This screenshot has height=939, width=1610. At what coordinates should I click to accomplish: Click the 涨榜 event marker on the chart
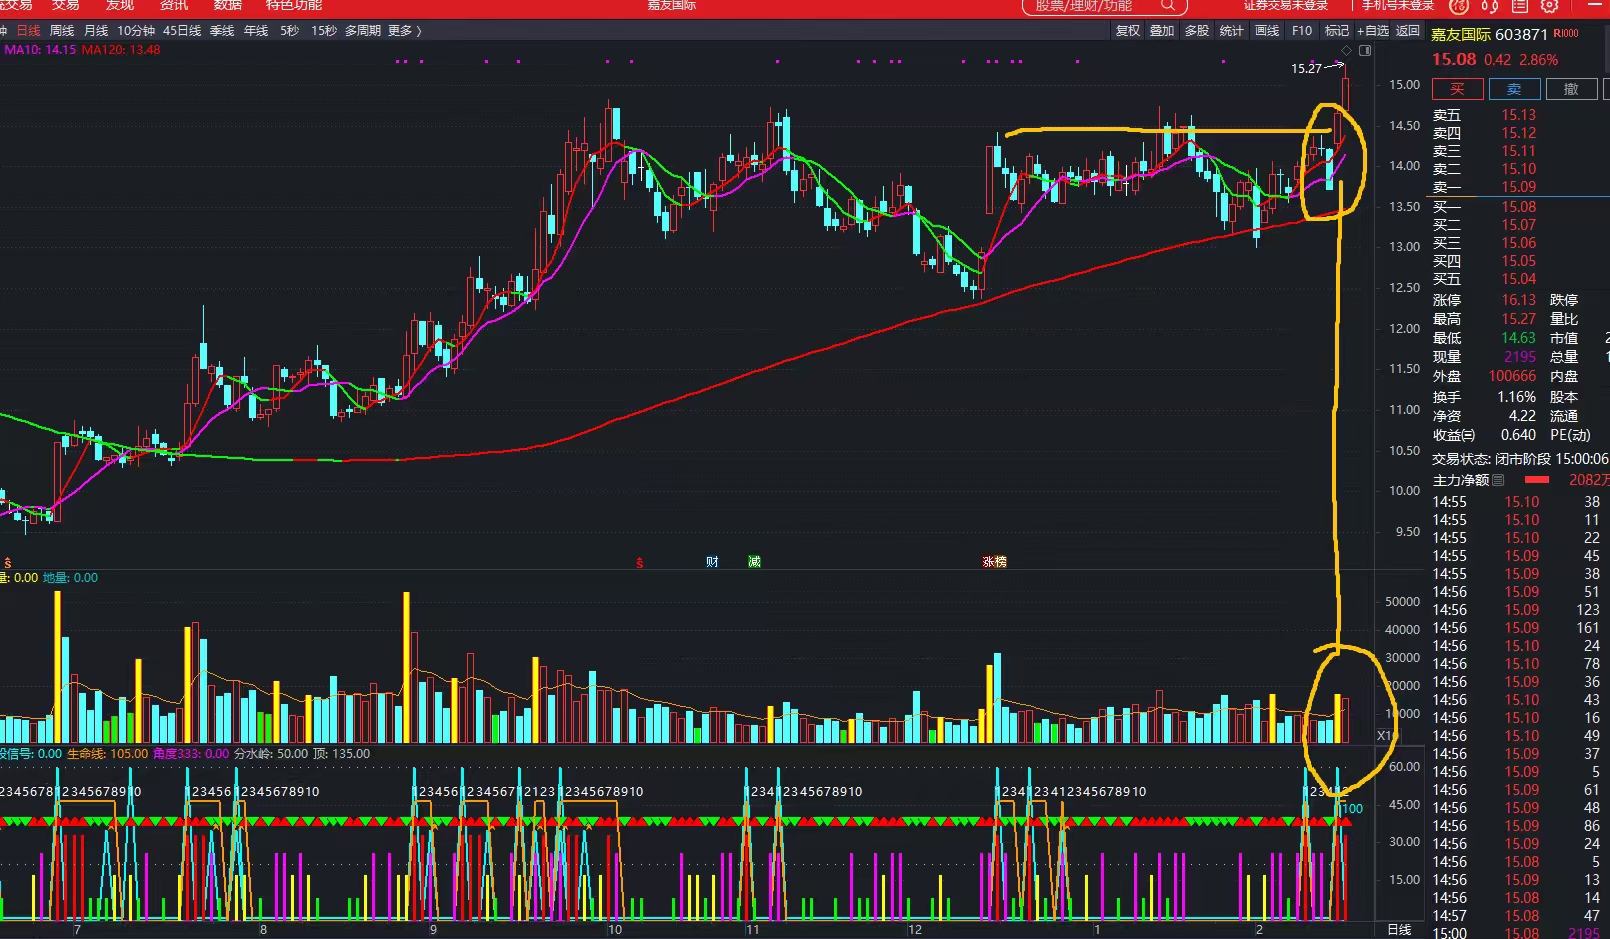pos(994,562)
